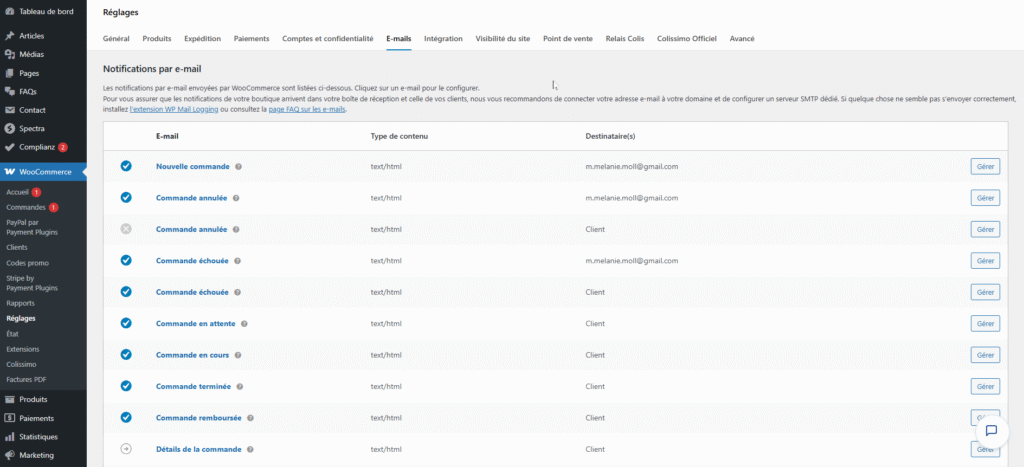The height and width of the screenshot is (467, 1024).
Task: Click the Marketing megaphone icon
Action: click(x=10, y=455)
